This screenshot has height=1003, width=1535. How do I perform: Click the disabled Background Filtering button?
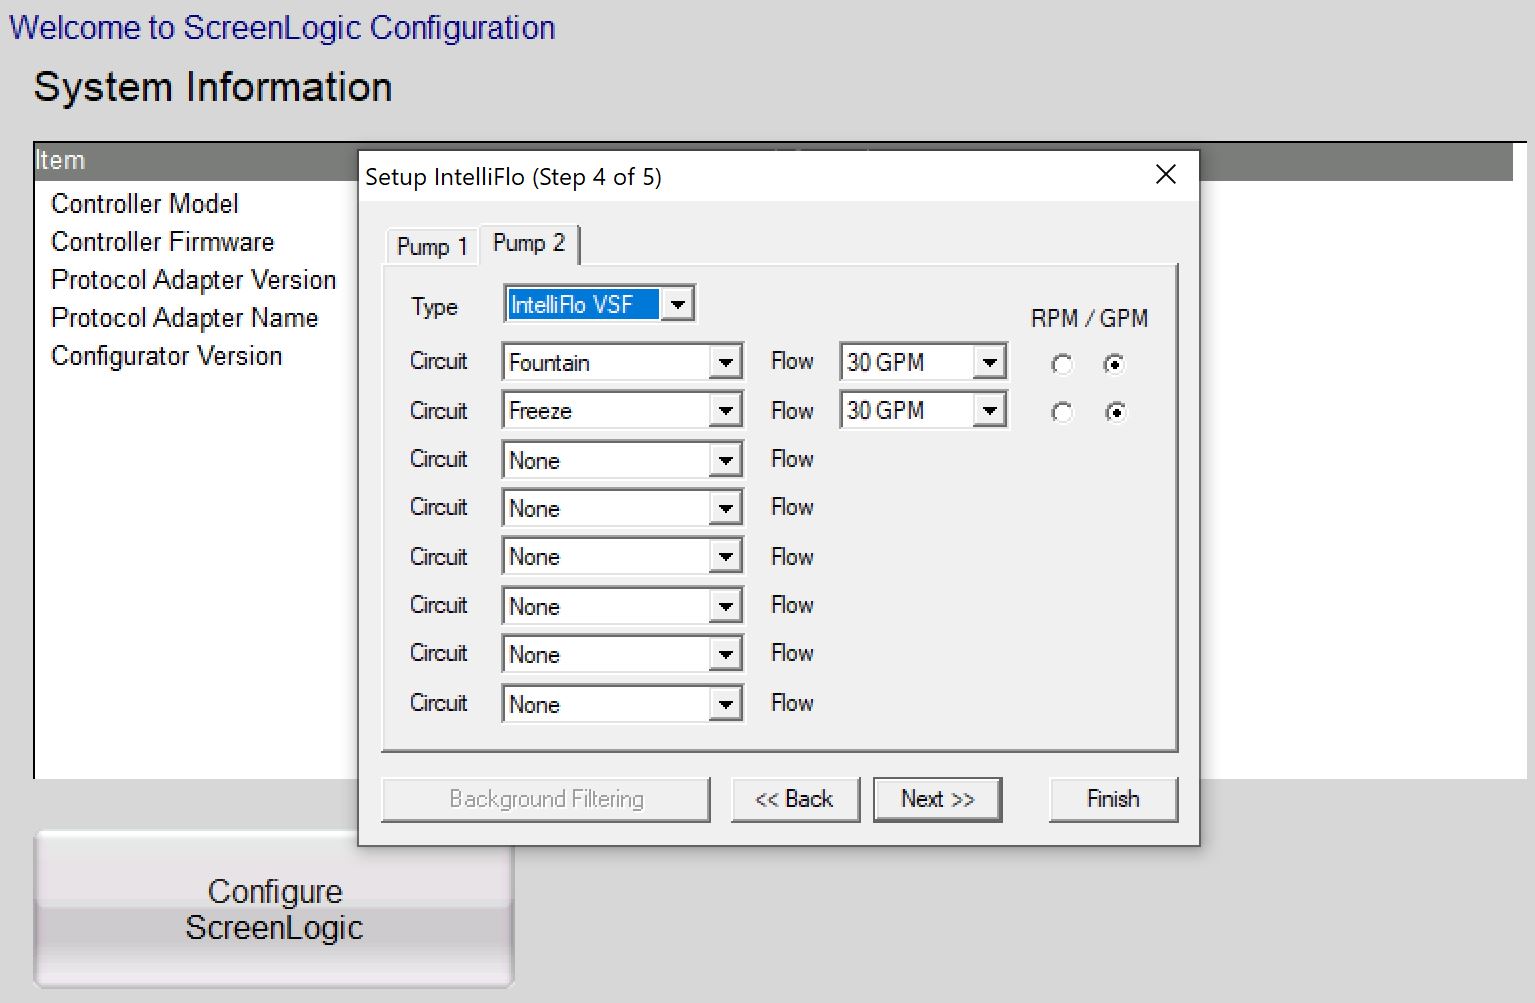546,799
